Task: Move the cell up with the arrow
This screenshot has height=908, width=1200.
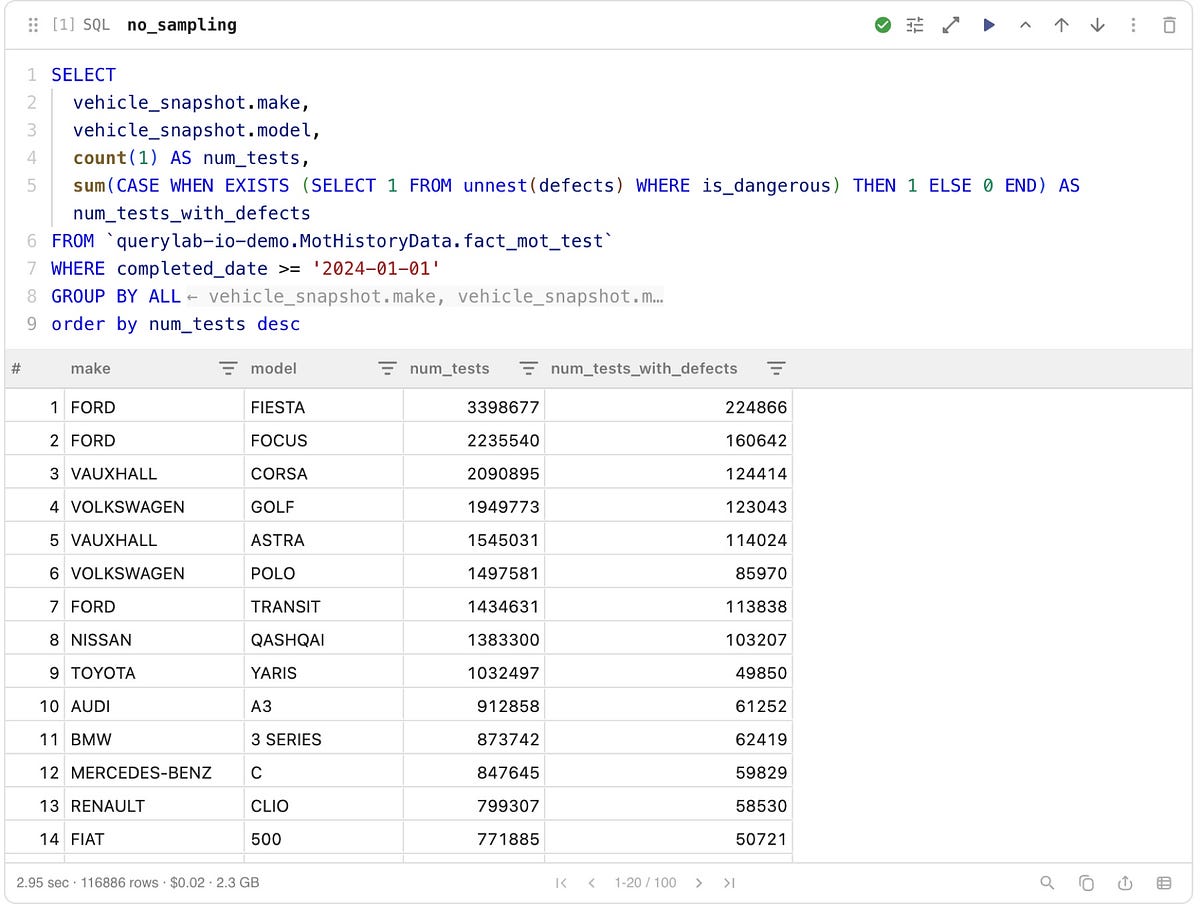Action: pos(1062,25)
